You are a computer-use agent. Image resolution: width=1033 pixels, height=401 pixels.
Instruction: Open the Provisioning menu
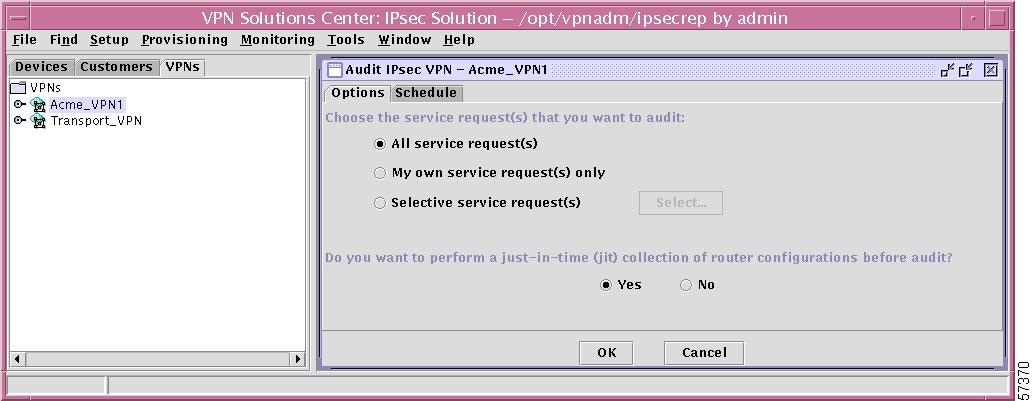184,40
